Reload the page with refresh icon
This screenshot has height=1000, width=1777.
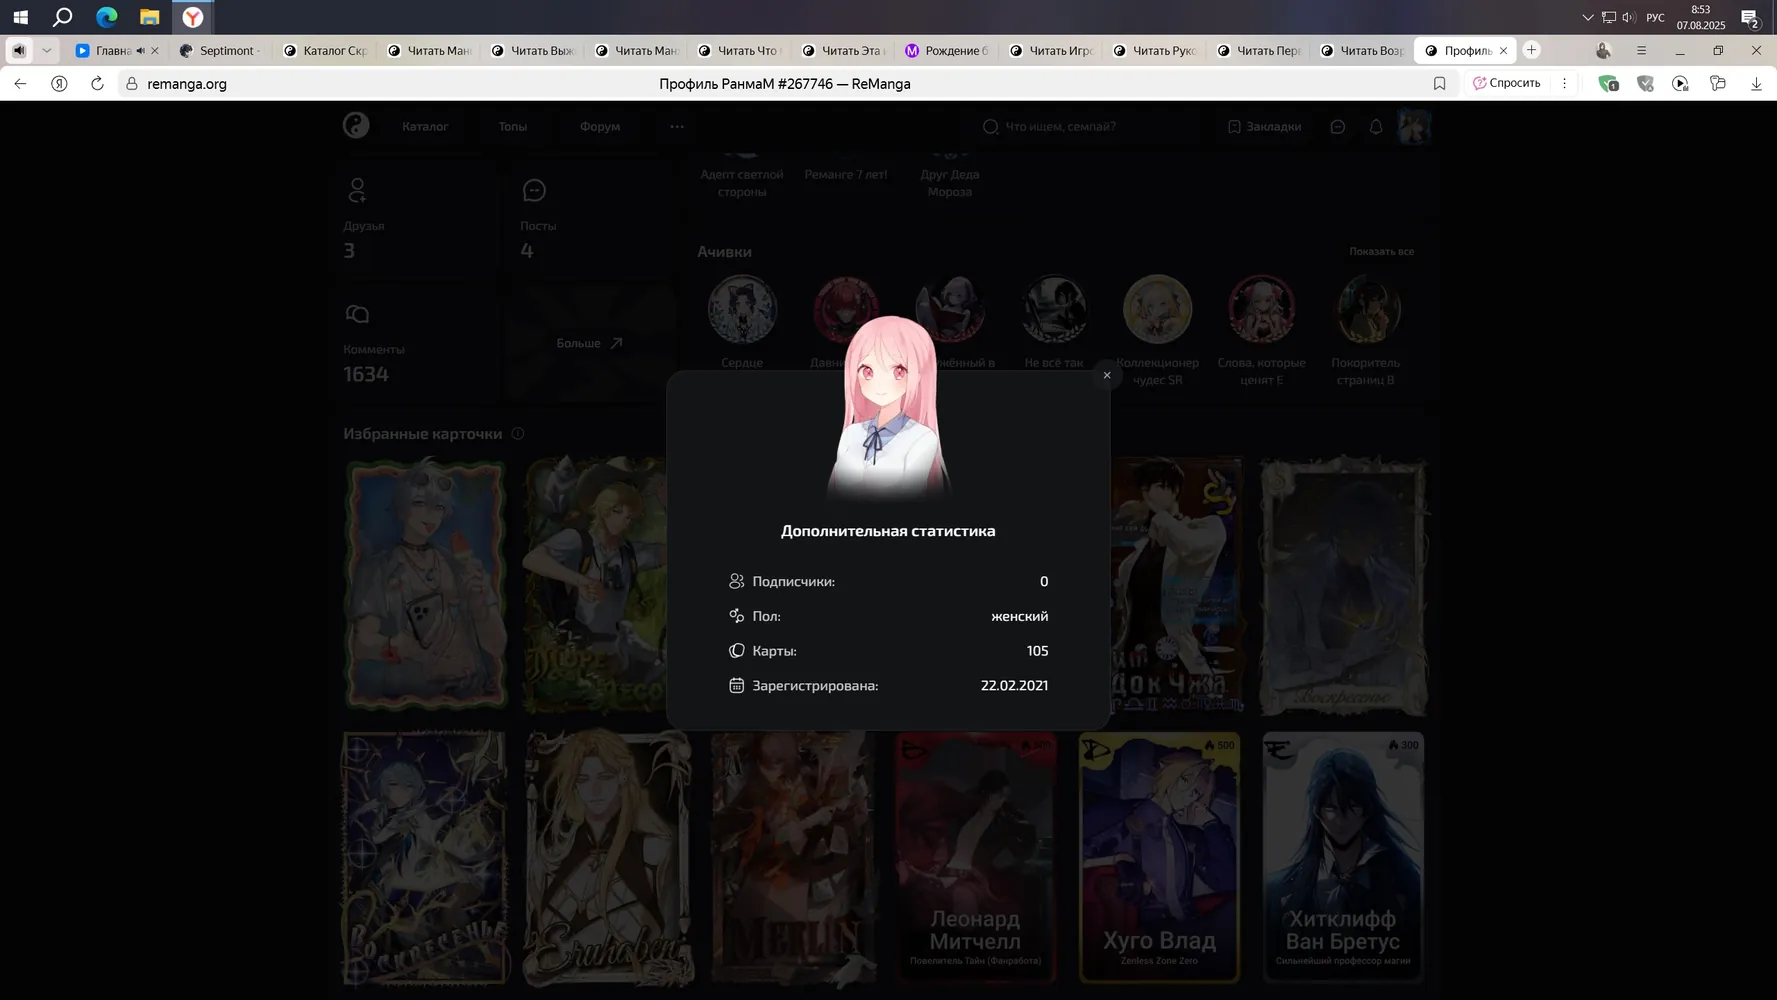pos(97,84)
